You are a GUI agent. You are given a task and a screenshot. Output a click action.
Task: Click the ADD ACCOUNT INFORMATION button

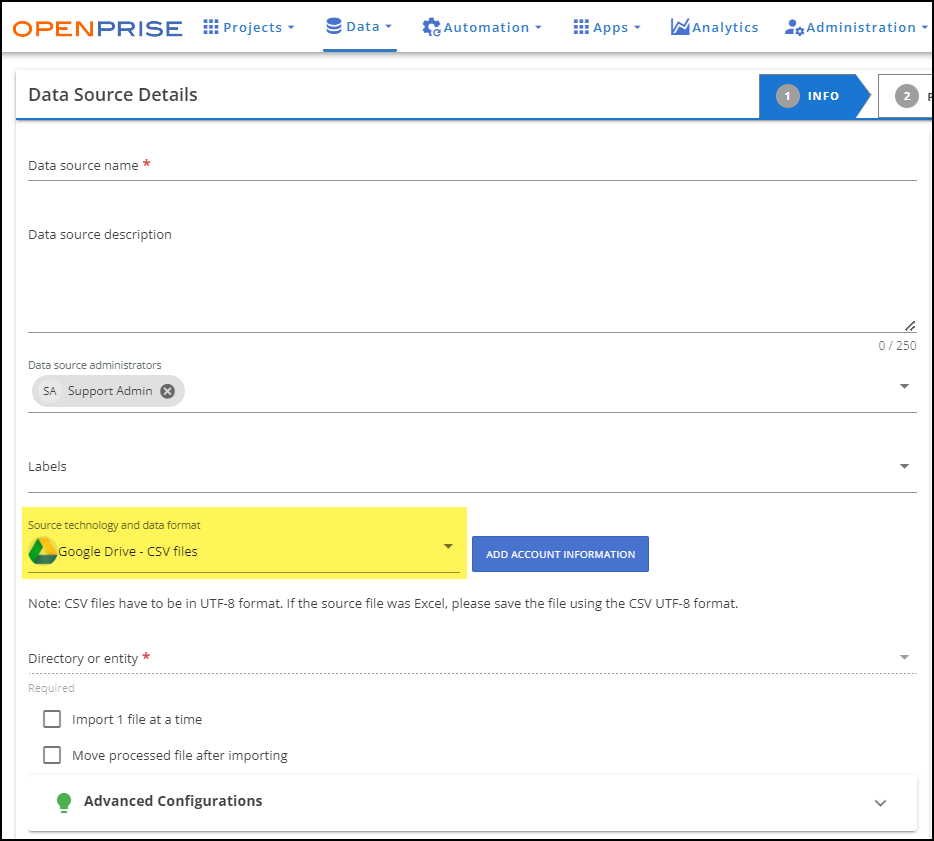coord(559,553)
